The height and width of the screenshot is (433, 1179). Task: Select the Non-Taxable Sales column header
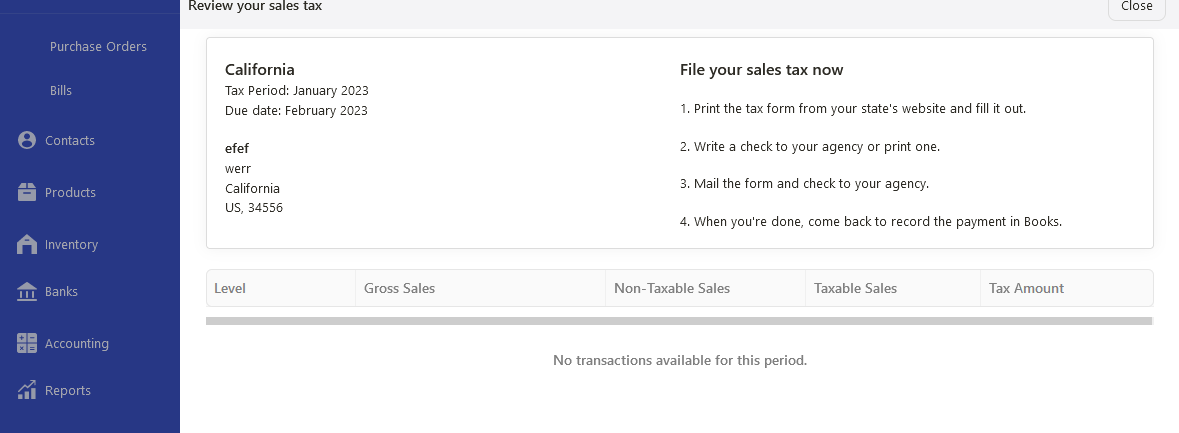(705, 288)
